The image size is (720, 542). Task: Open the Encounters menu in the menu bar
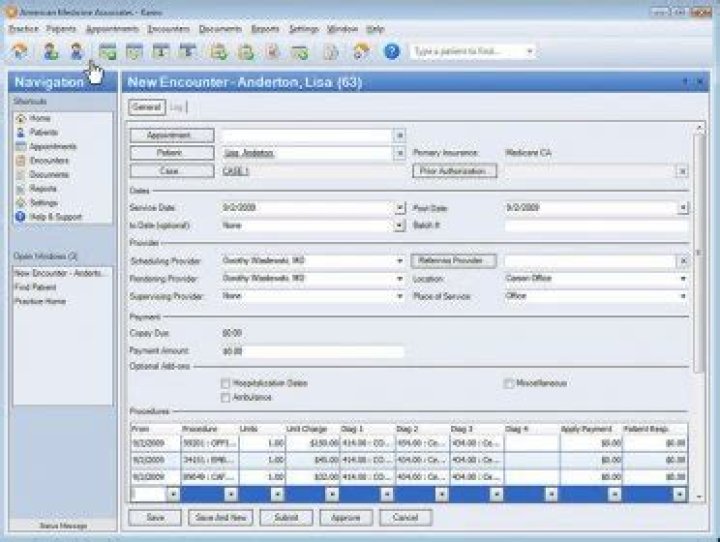[169, 29]
